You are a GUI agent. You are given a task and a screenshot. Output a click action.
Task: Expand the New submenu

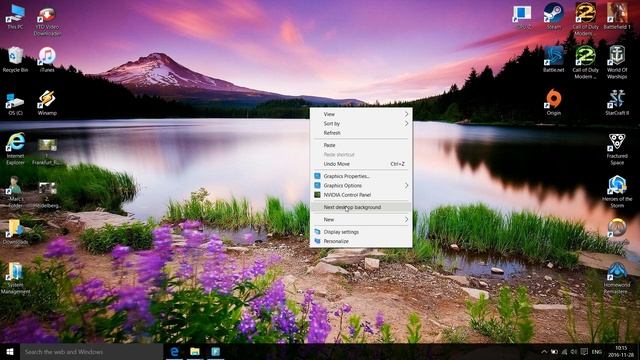pyautogui.click(x=361, y=219)
